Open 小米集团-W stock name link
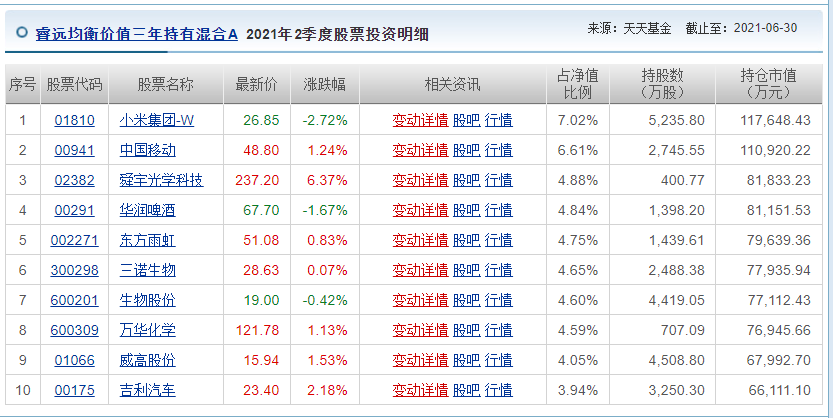The height and width of the screenshot is (418, 833). coord(157,121)
